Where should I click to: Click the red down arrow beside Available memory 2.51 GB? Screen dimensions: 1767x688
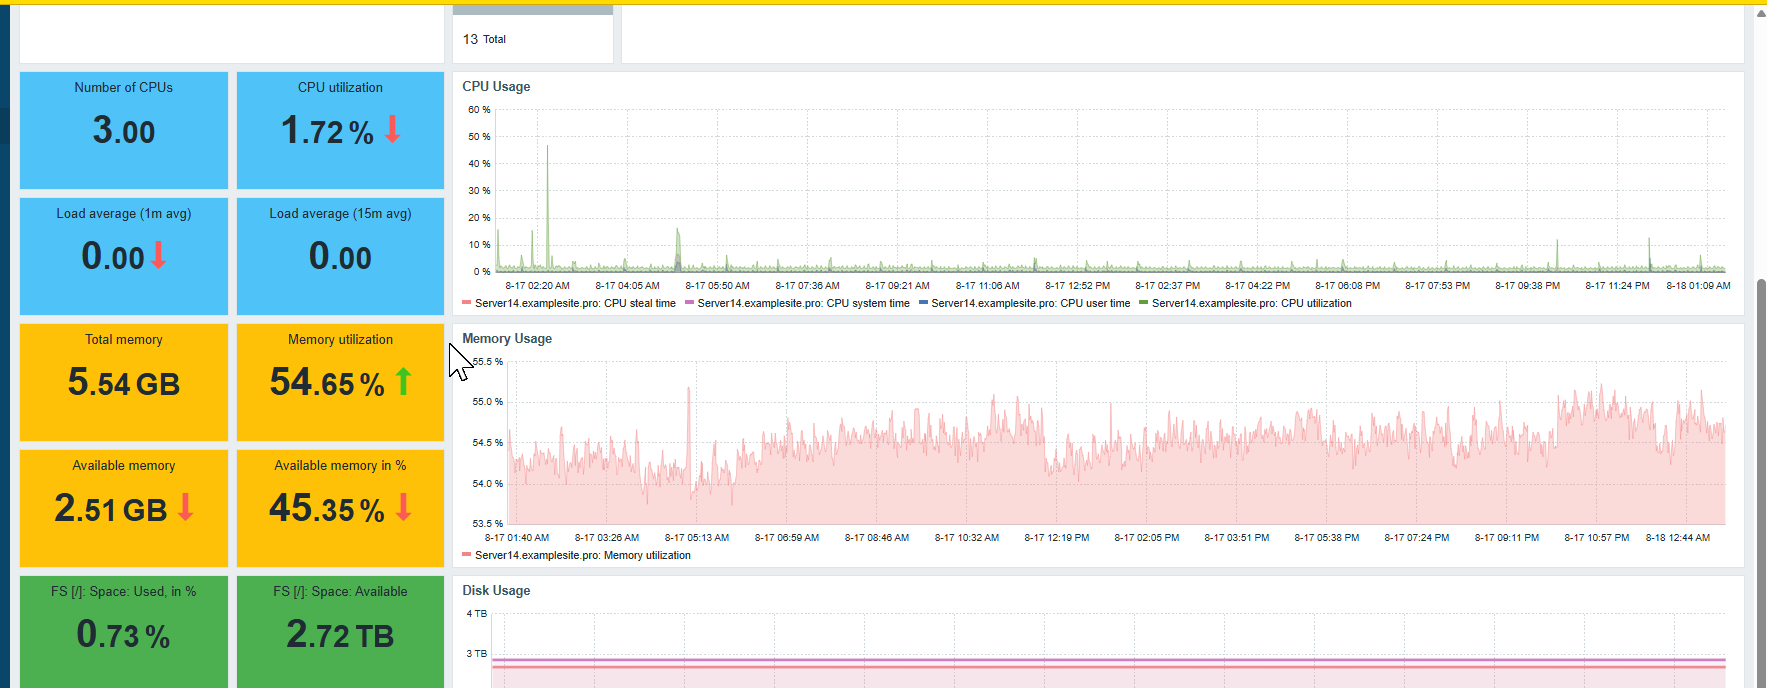tap(185, 507)
